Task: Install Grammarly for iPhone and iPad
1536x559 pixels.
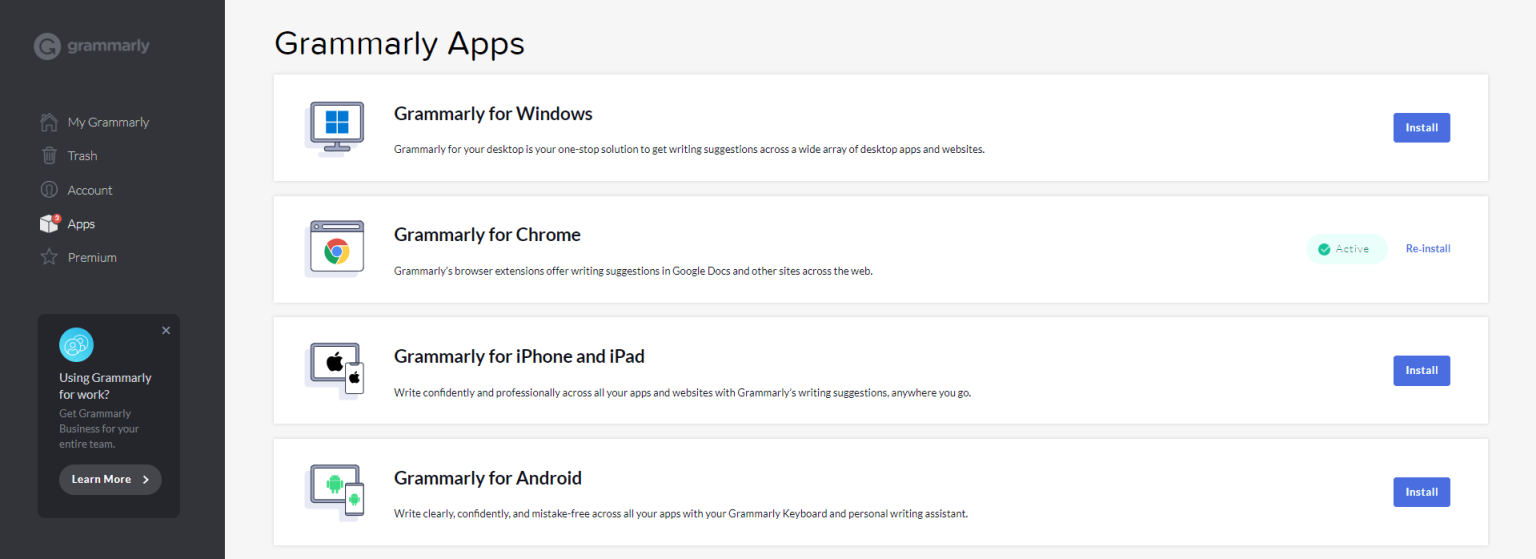Action: tap(1421, 371)
